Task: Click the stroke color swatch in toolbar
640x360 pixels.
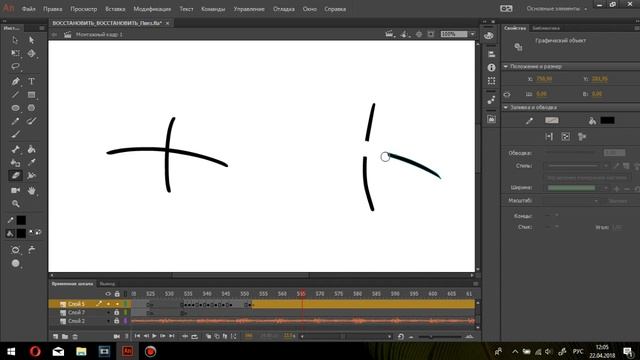Action: pyautogui.click(x=21, y=220)
